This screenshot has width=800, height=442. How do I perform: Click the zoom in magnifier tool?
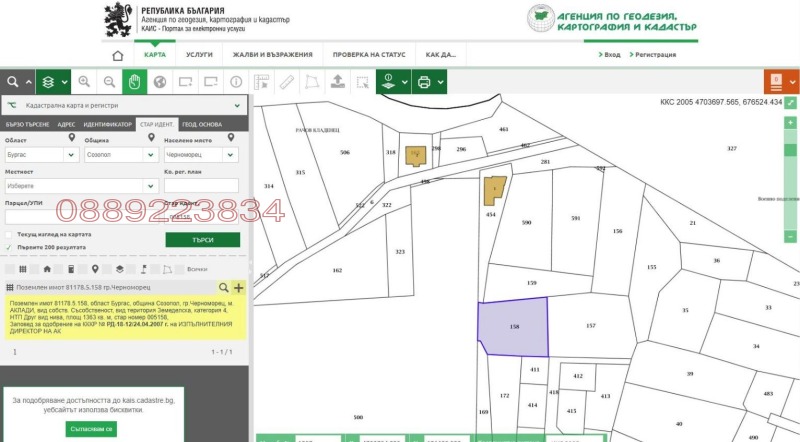click(82, 81)
